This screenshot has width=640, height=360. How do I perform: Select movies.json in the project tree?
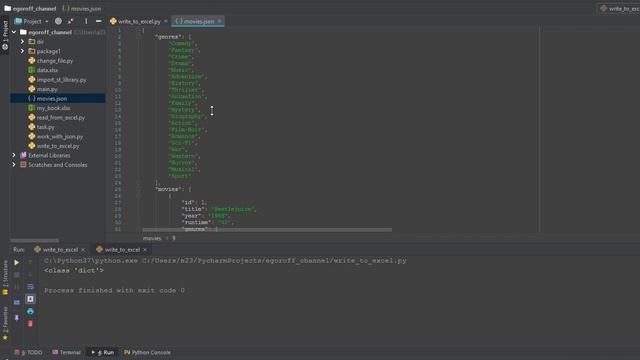[51, 98]
